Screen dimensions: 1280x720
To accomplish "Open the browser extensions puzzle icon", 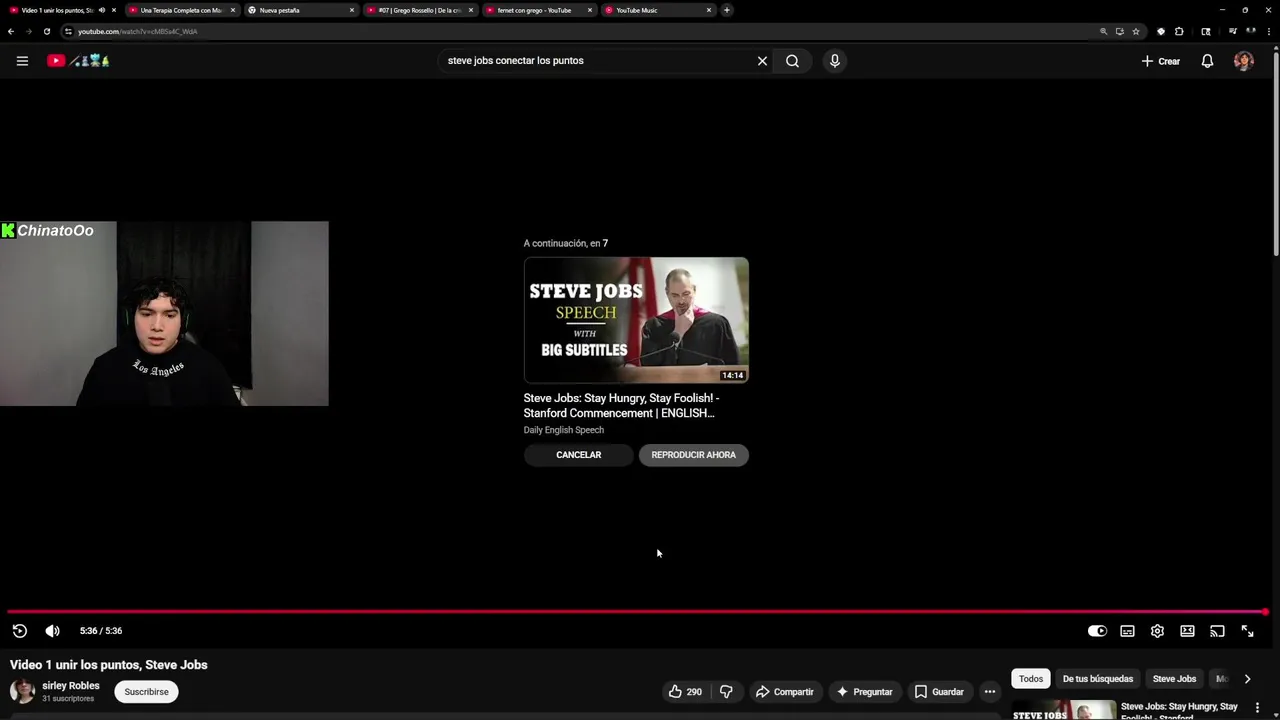I will coord(1179,31).
